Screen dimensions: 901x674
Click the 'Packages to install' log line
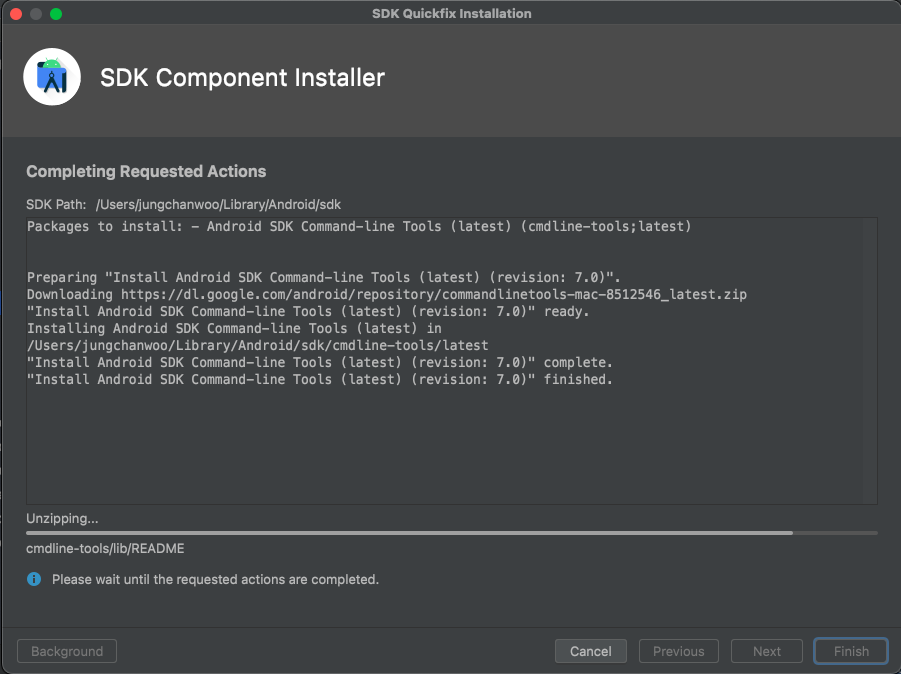point(359,226)
